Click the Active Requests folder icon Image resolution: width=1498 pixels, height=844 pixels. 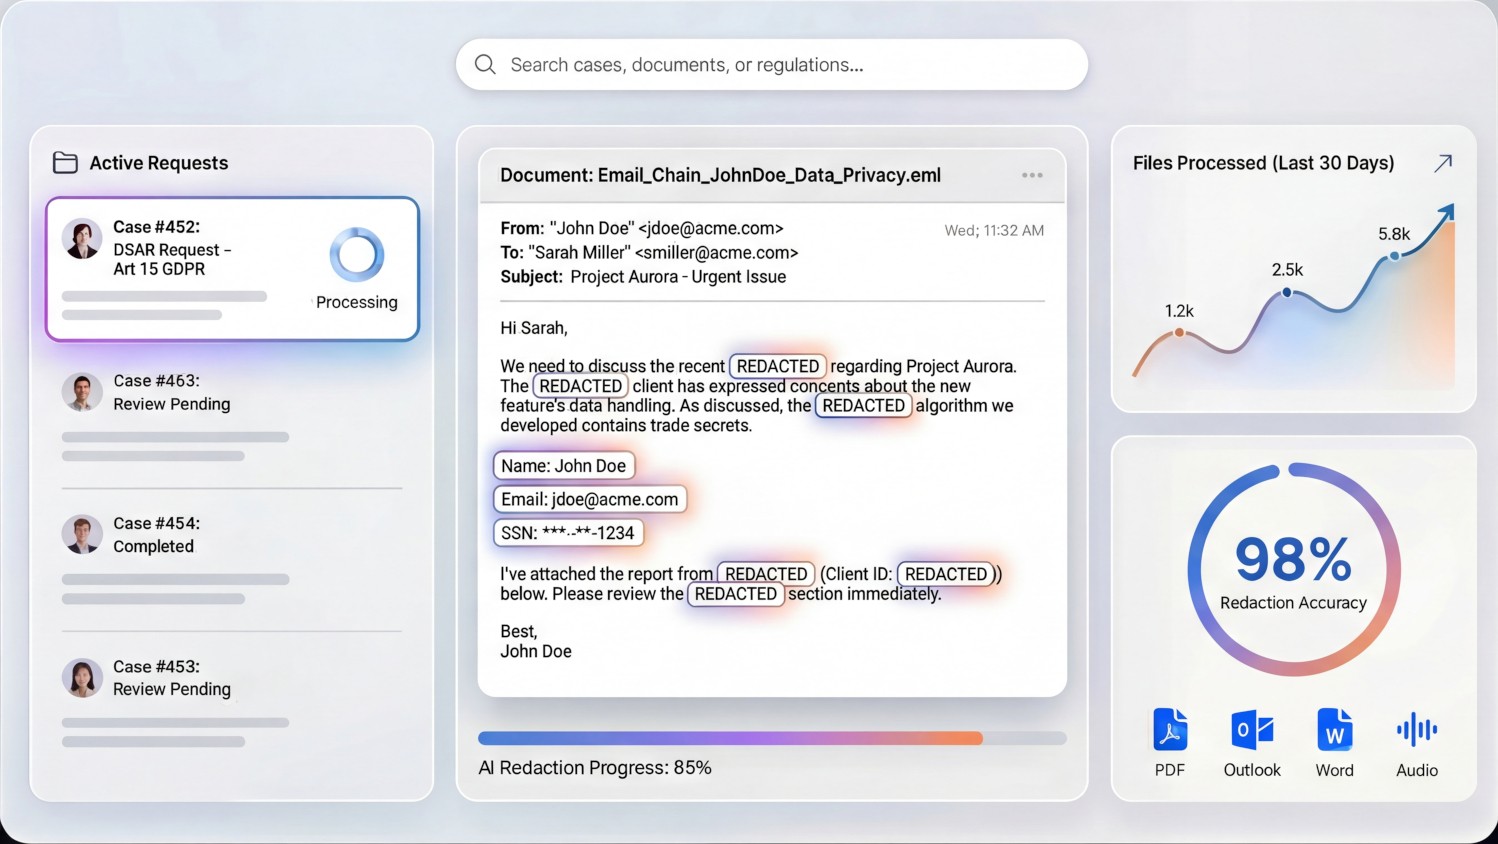tap(64, 162)
